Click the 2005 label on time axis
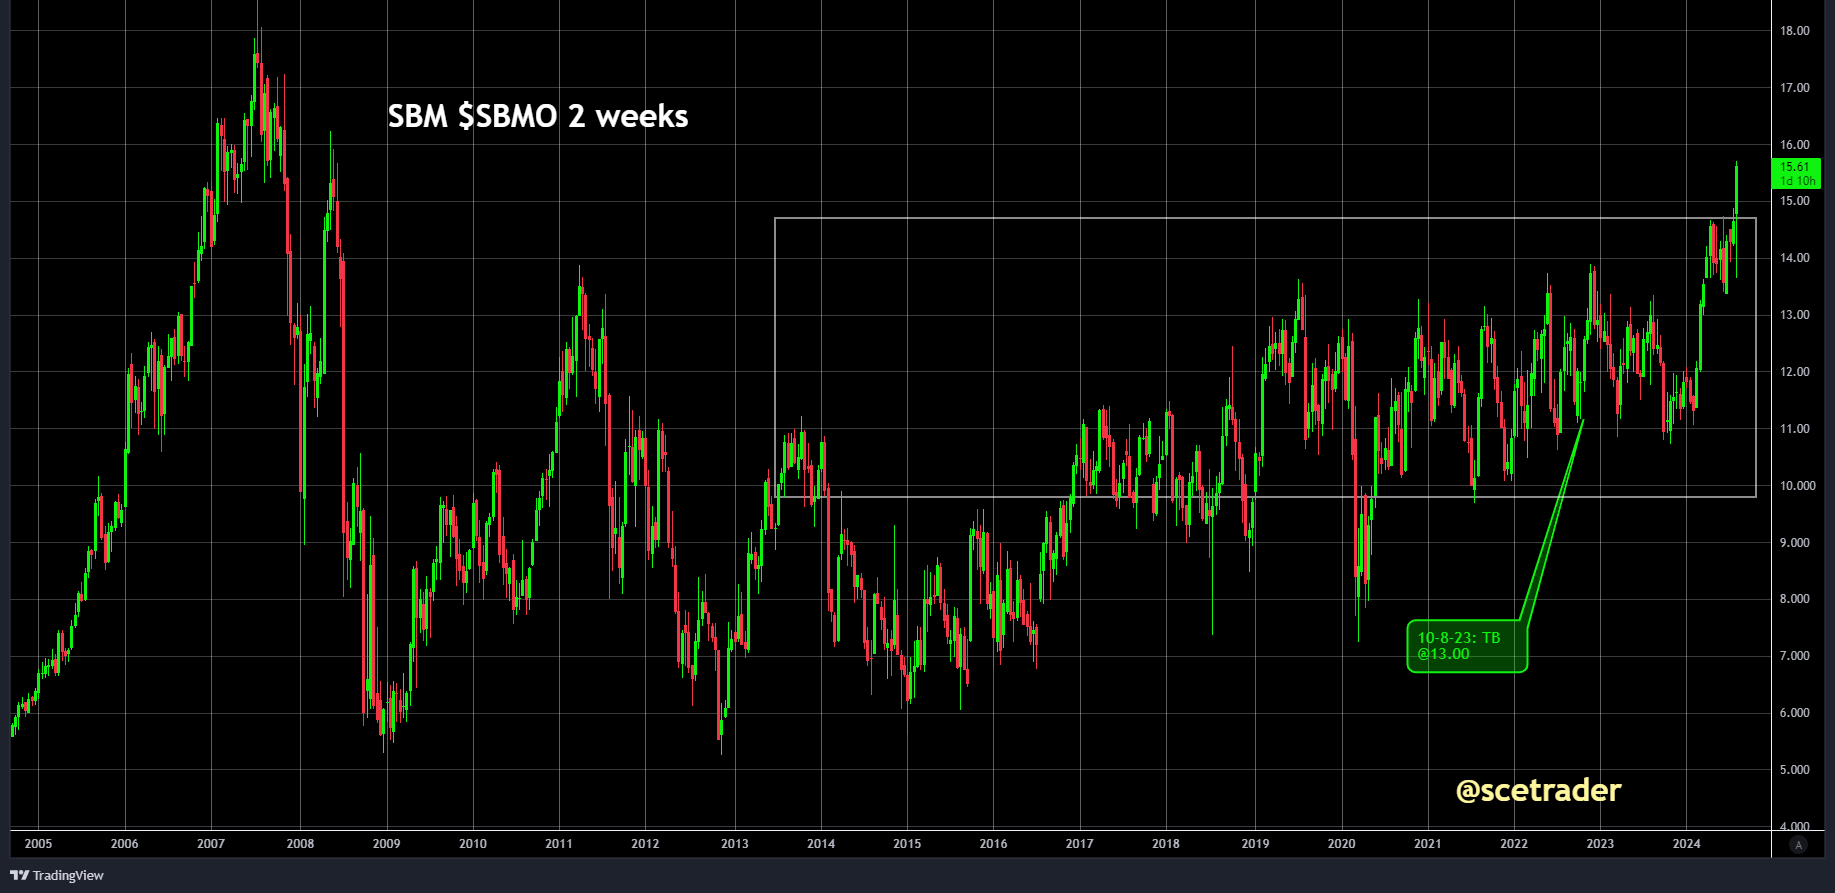The height and width of the screenshot is (893, 1835). (38, 844)
